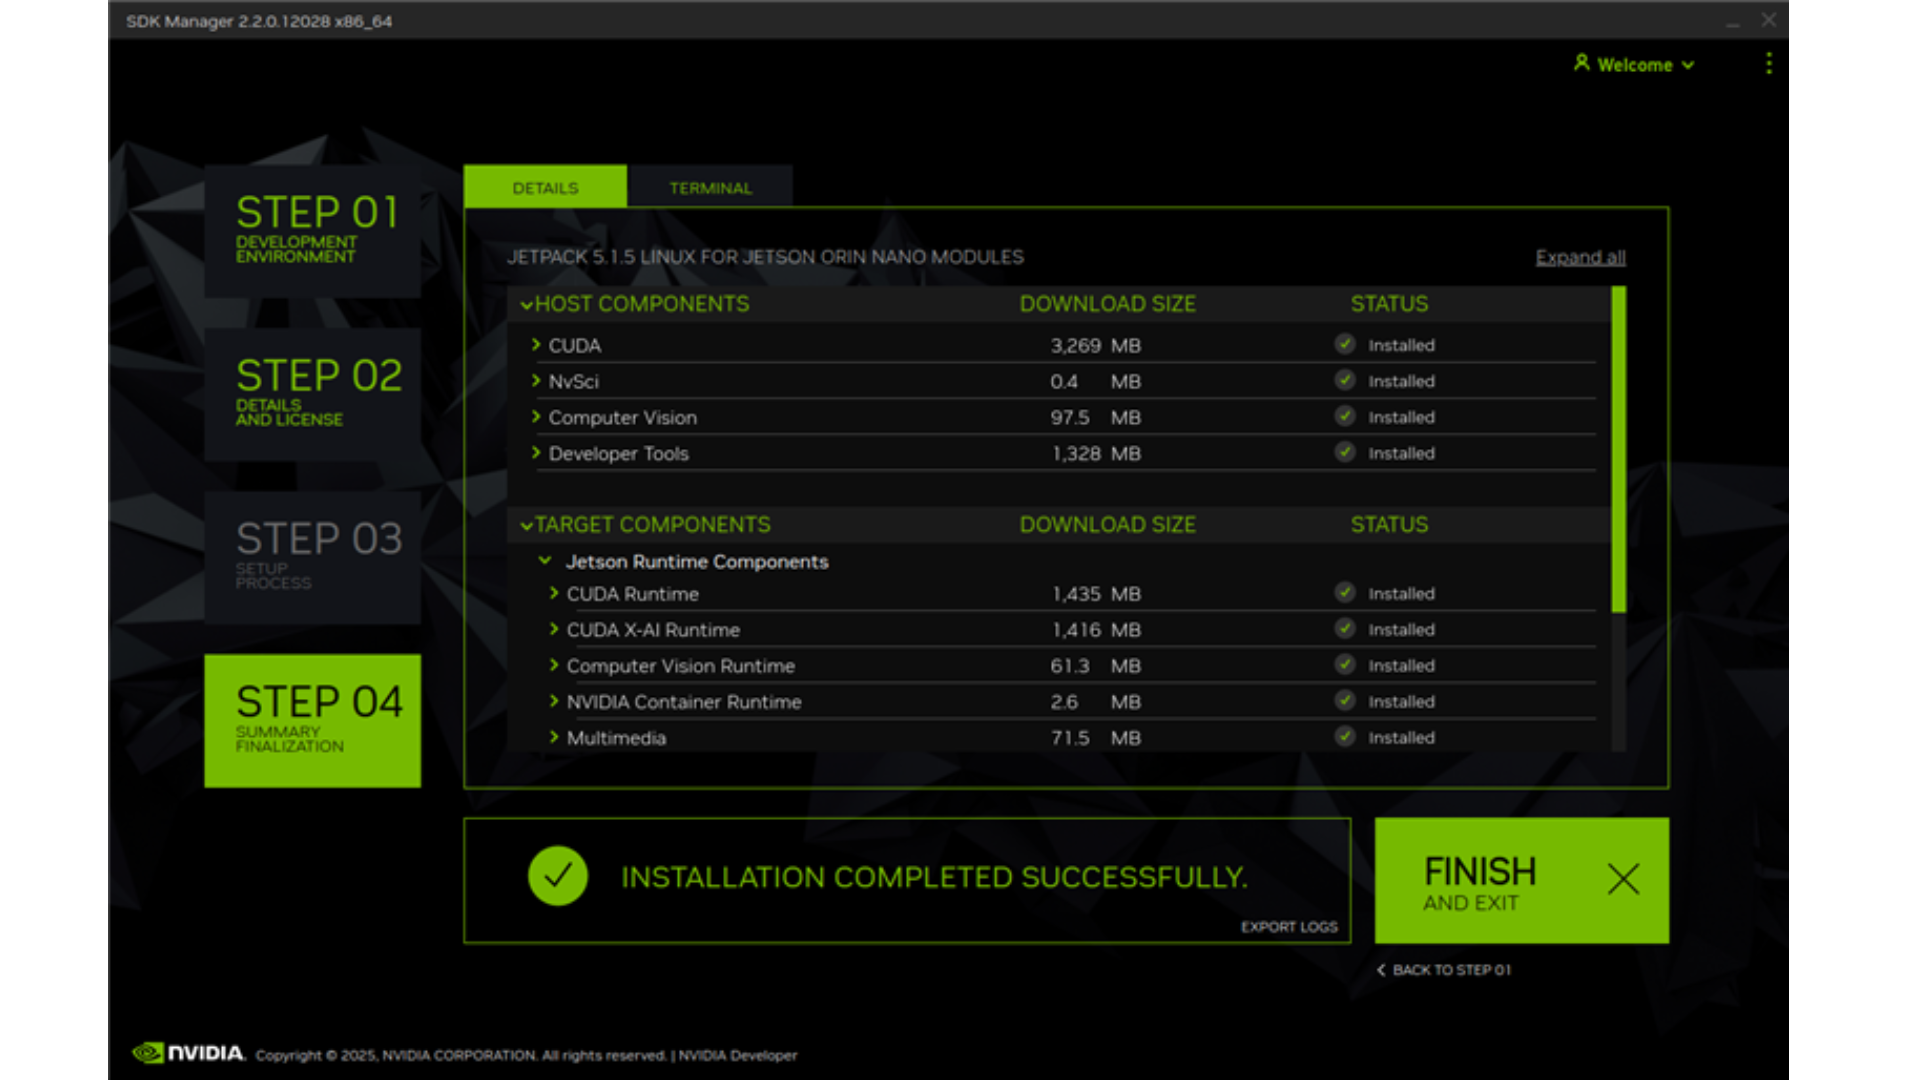Viewport: 1920px width, 1080px height.
Task: Click the NvSci installed status check icon
Action: click(x=1345, y=380)
